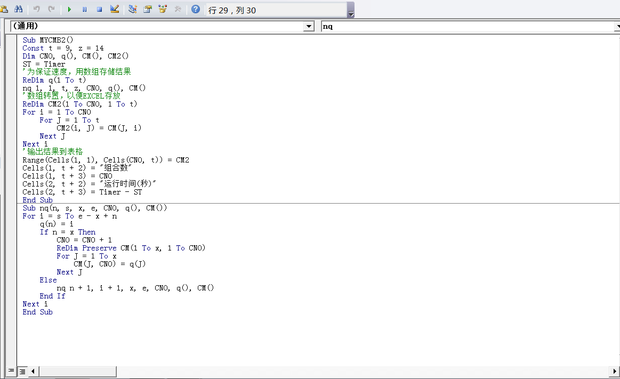Viewport: 620px width, 379px height.
Task: Click the line 'Sub nq(n, s, x, e, CNO, q(), CM())'
Action: (x=95, y=208)
